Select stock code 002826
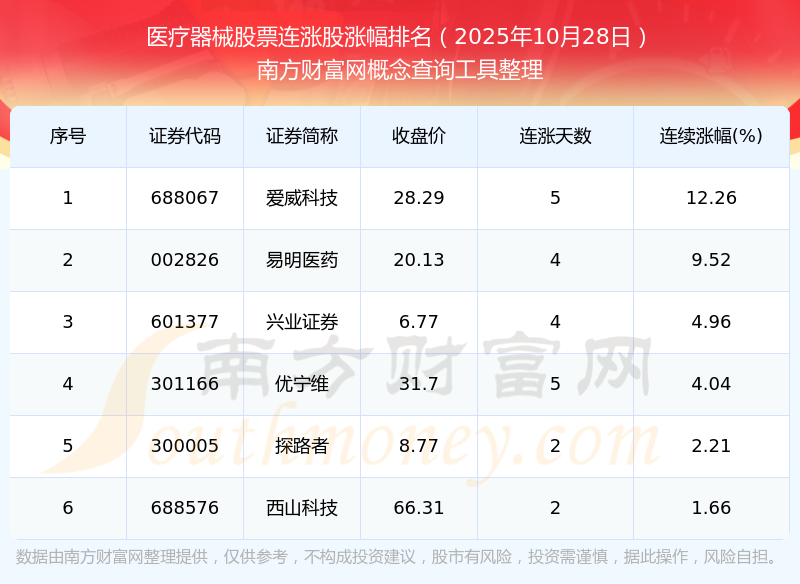Screen dimensions: 800x584 point(185,260)
